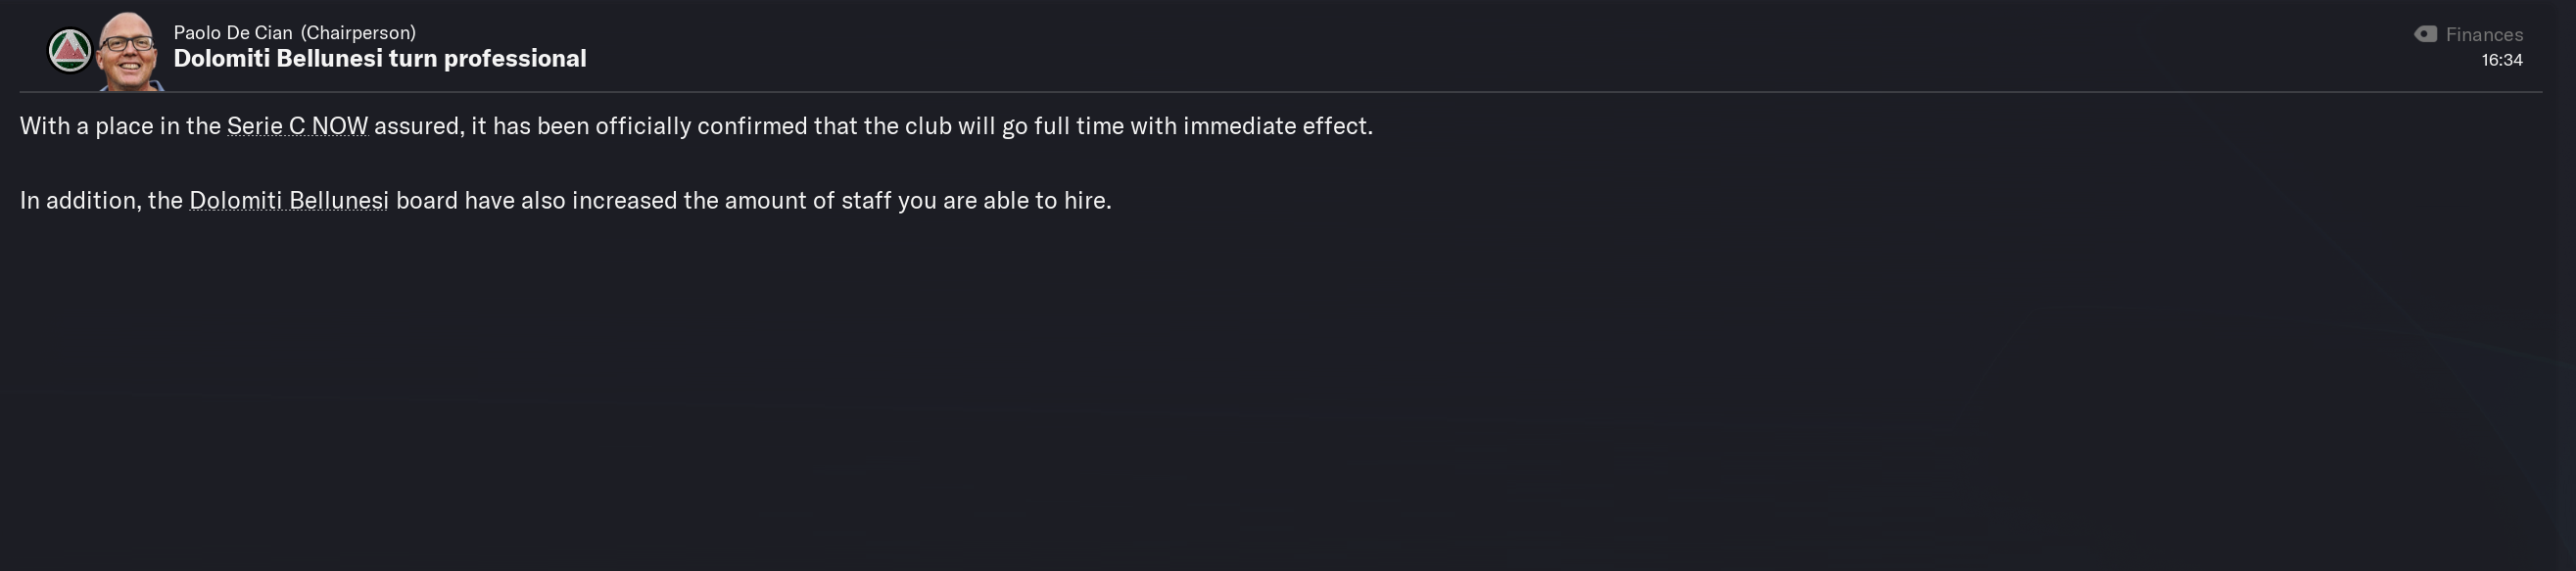Click 'With a place in the' opening text
Screen dimensions: 2576x571
click(120, 126)
